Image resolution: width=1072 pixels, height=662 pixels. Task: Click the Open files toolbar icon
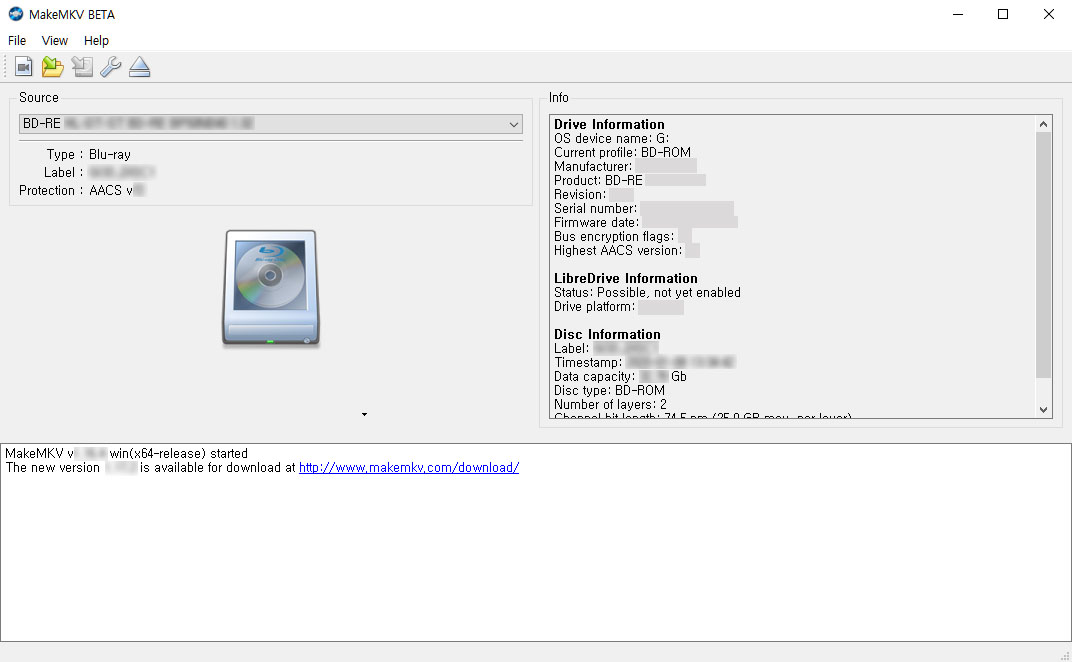[x=24, y=66]
